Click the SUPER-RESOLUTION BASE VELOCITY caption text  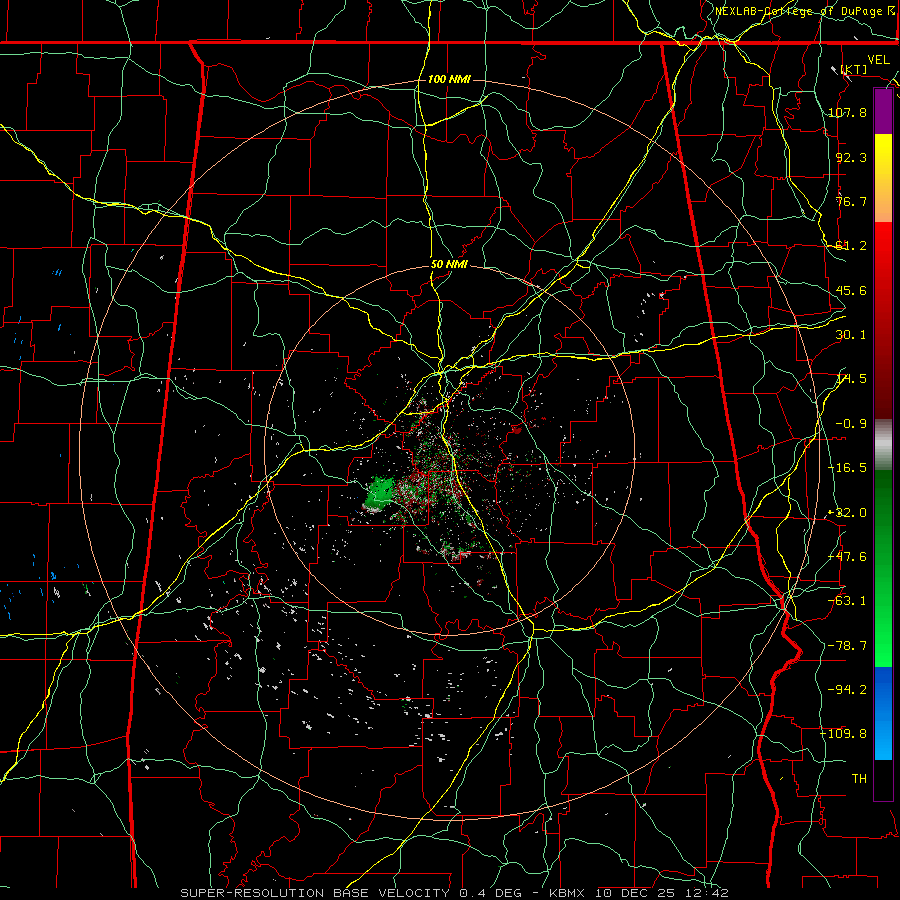(315, 893)
